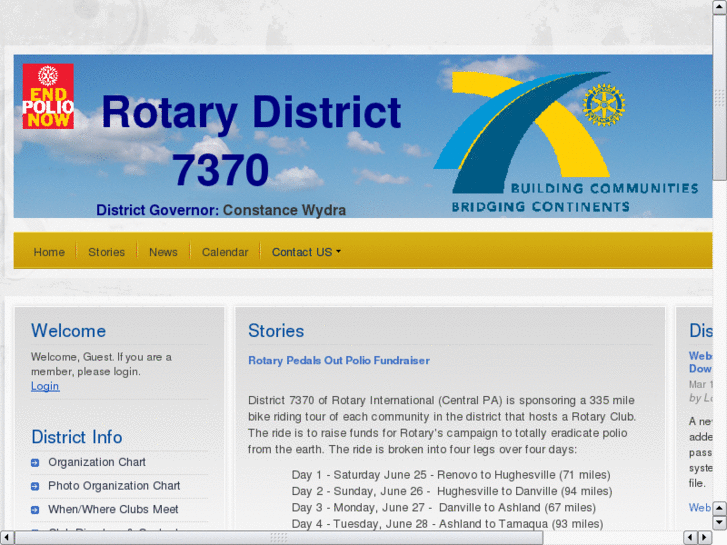Image resolution: width=727 pixels, height=545 pixels.
Task: Click the Login link
Action: [x=45, y=386]
